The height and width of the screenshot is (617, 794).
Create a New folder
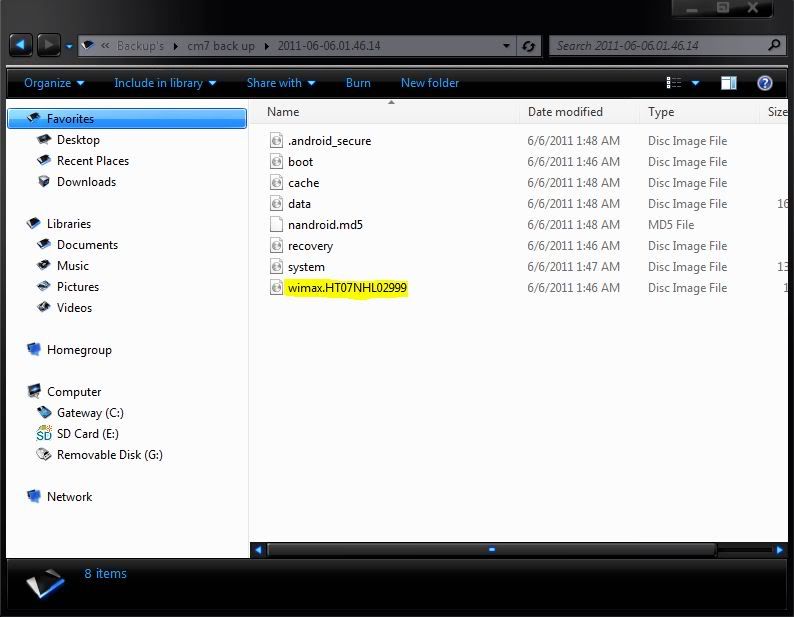pyautogui.click(x=430, y=83)
